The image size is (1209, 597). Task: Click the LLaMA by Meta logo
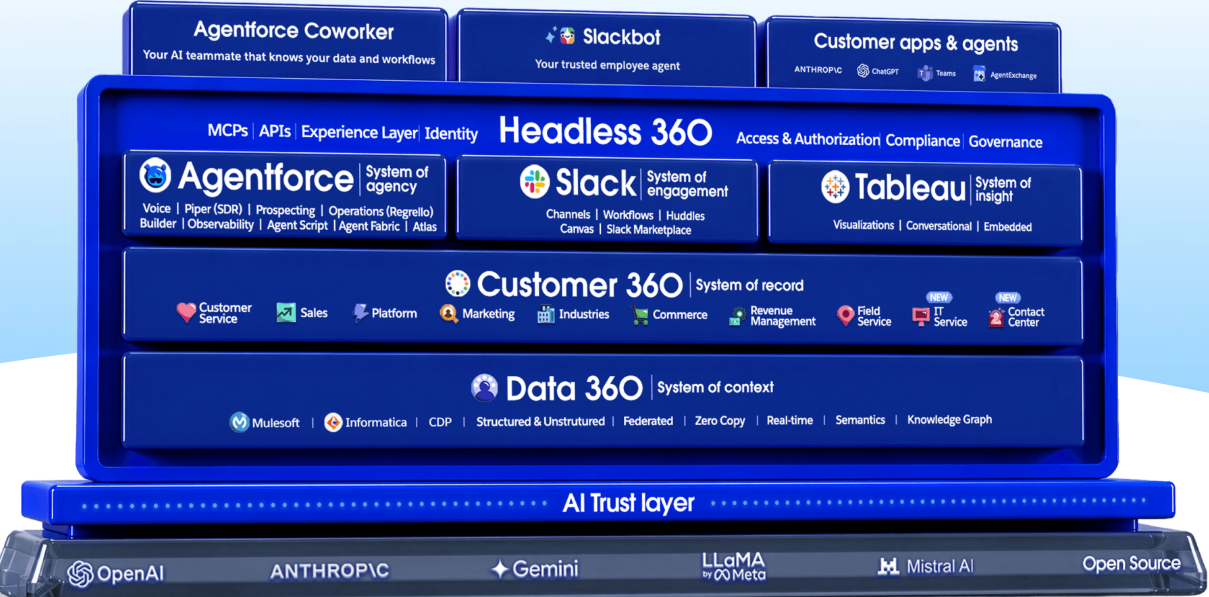(733, 566)
